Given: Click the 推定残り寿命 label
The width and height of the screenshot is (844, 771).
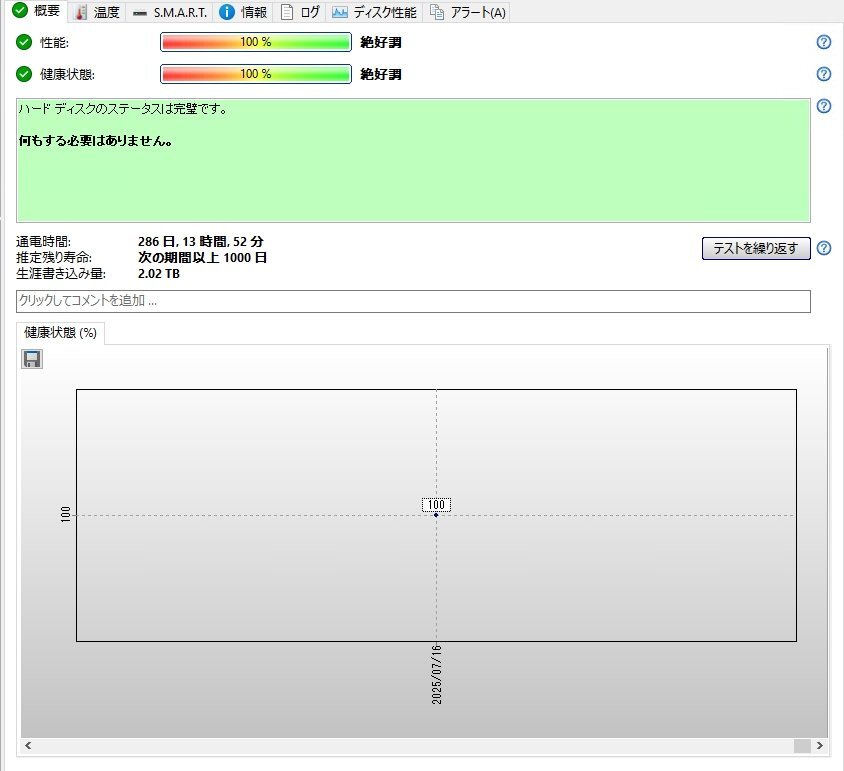Looking at the screenshot, I should tap(54, 257).
